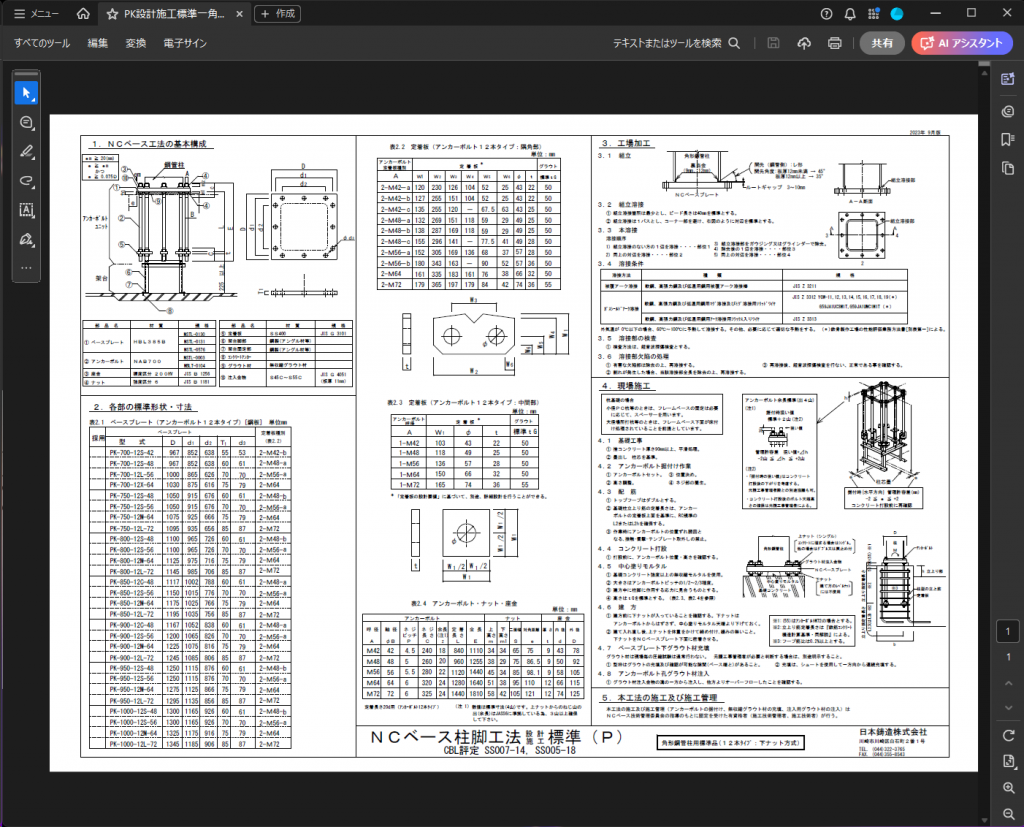
Task: Click the heading '1. NCベース工法の基本構成'
Action: click(149, 144)
